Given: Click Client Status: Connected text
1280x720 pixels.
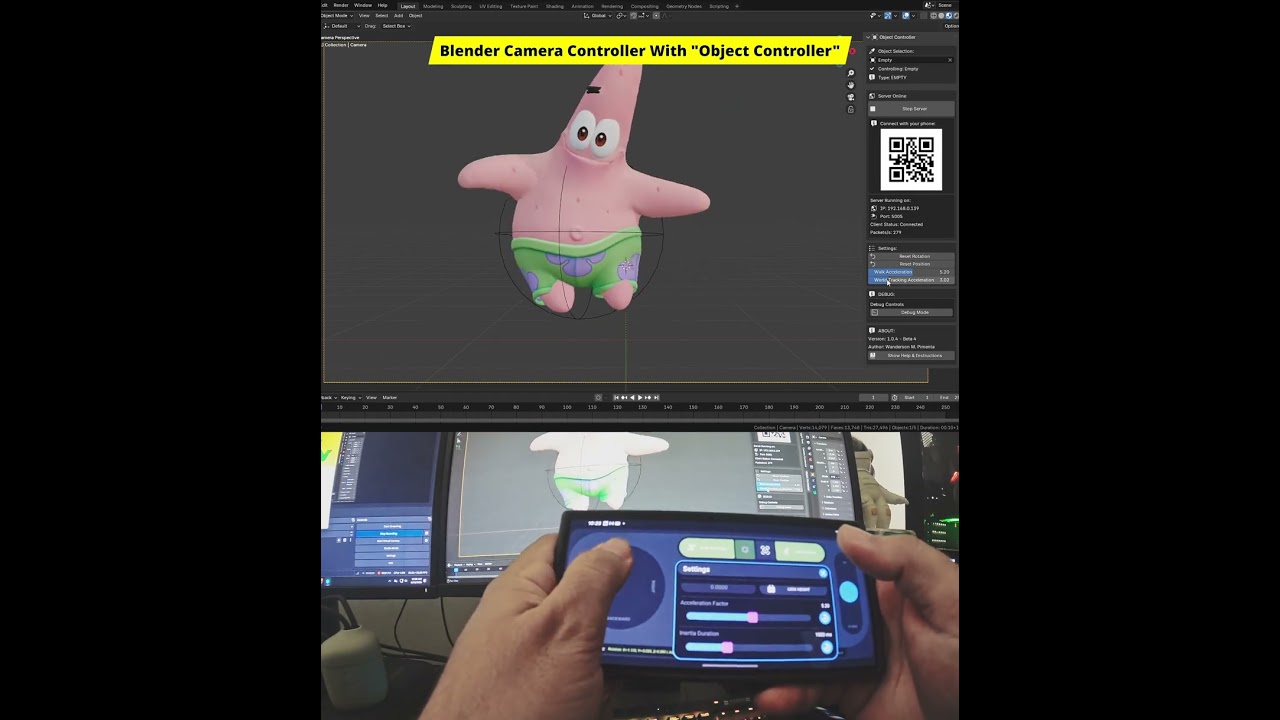Looking at the screenshot, I should tap(896, 224).
